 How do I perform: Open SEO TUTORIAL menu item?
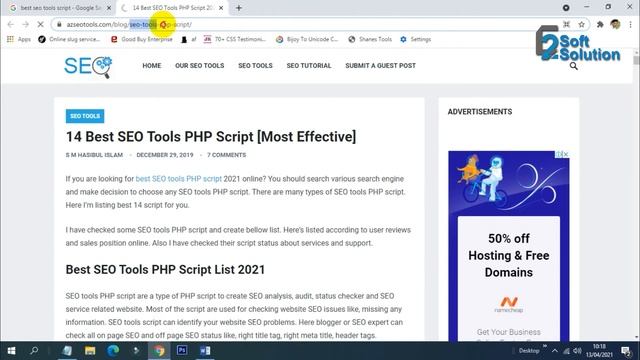[309, 66]
